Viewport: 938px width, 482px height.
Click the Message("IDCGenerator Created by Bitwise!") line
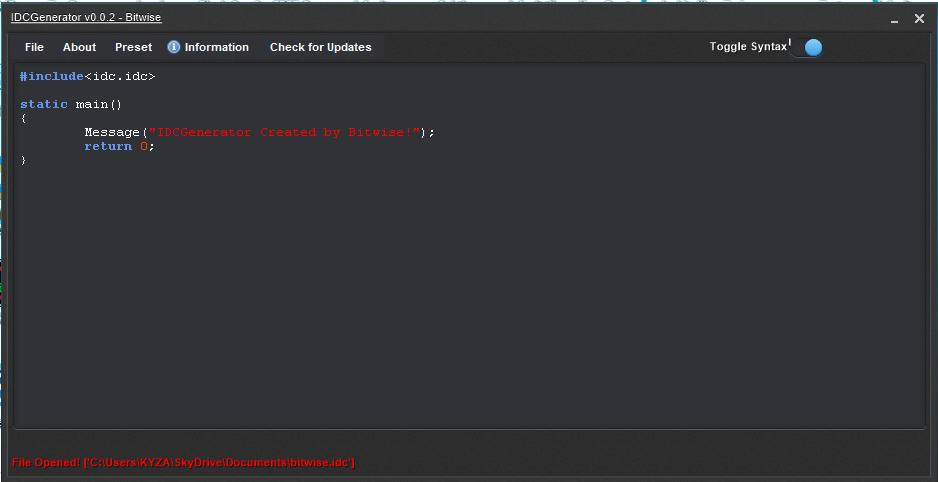(x=259, y=132)
